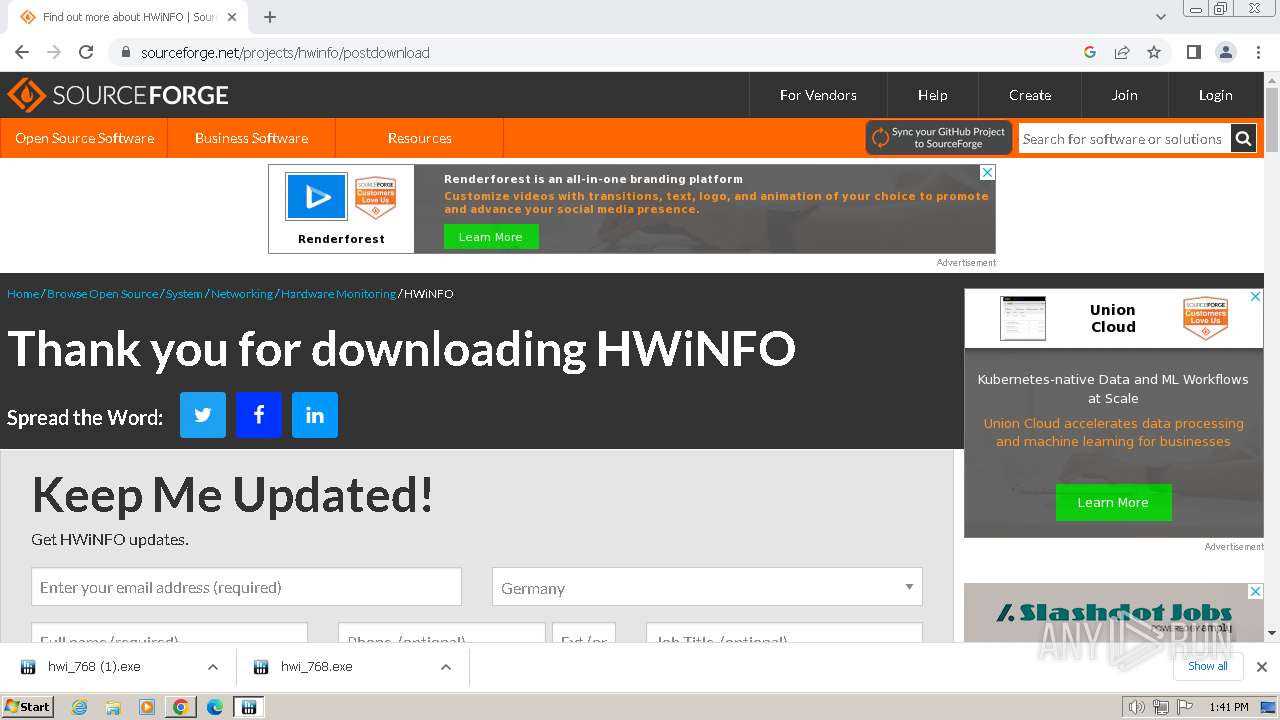Open the Business Software tab

251,138
